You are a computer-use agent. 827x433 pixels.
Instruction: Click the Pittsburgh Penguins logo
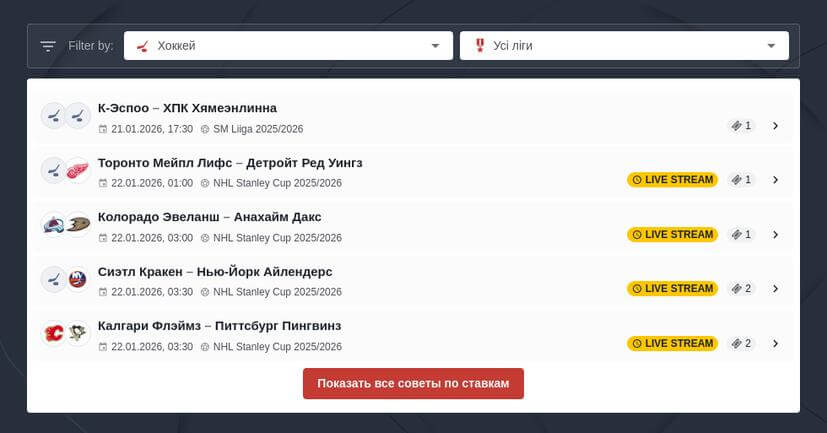tap(78, 333)
